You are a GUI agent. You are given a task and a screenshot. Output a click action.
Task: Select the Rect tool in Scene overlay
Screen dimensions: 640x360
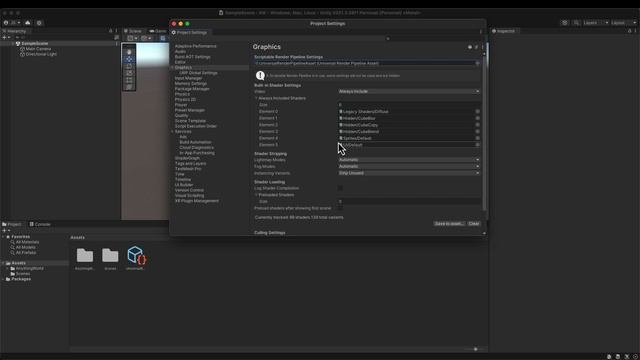tap(129, 80)
